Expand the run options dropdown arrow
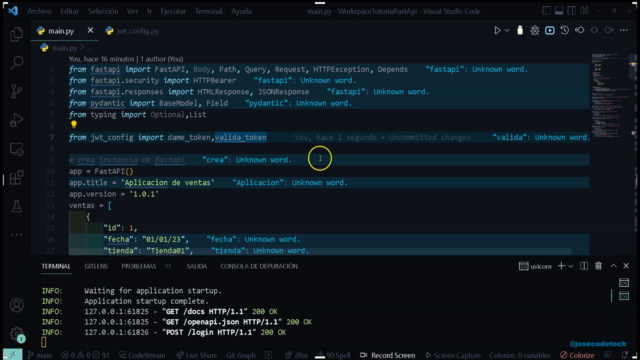Viewport: 640px width, 360px height. pyautogui.click(x=507, y=31)
